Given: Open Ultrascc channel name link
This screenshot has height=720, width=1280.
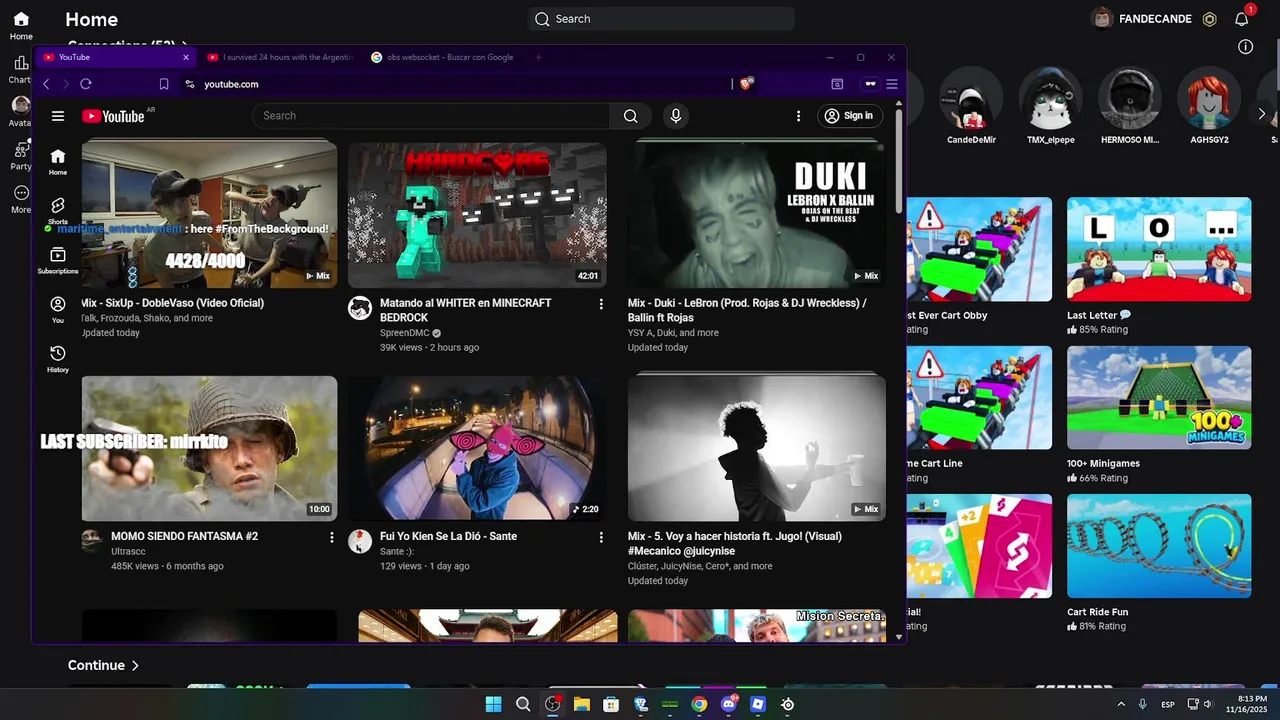Looking at the screenshot, I should (x=128, y=551).
